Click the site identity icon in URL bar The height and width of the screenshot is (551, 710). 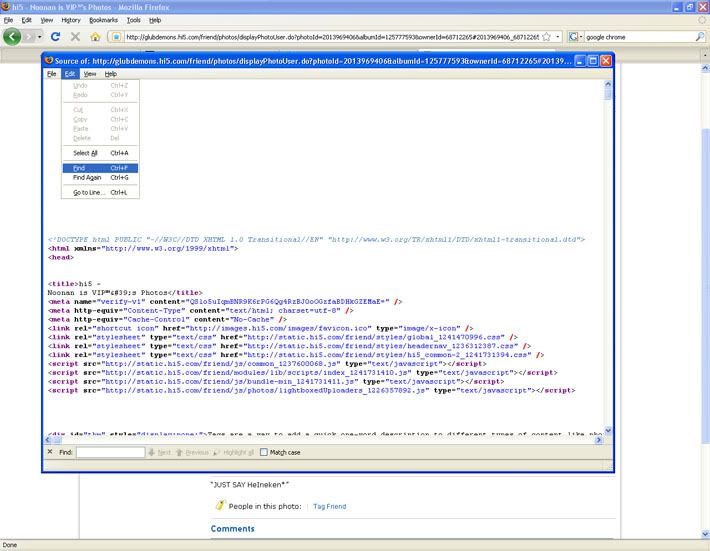point(116,37)
